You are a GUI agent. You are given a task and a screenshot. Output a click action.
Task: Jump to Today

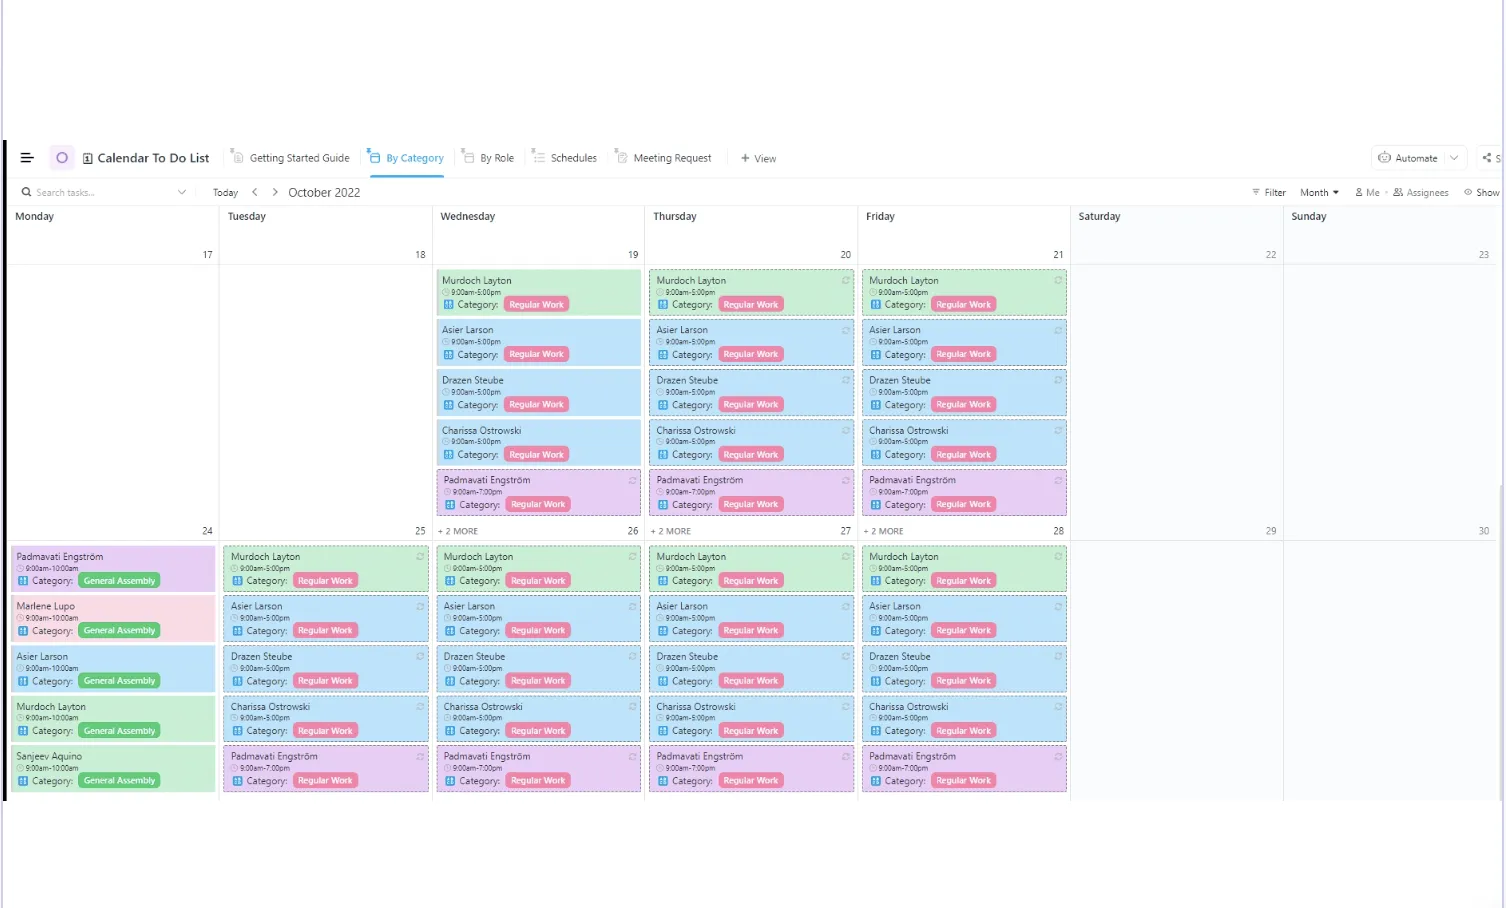(x=225, y=193)
